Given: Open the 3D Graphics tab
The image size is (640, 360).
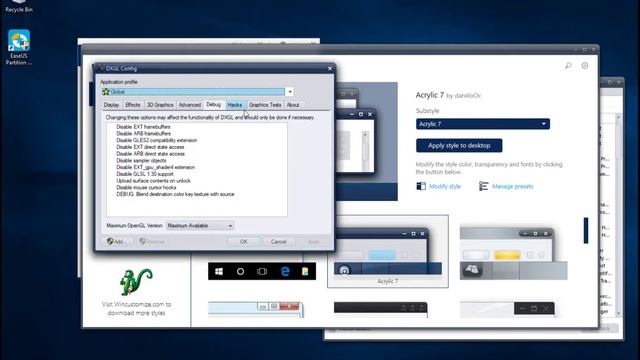Looking at the screenshot, I should [160, 105].
